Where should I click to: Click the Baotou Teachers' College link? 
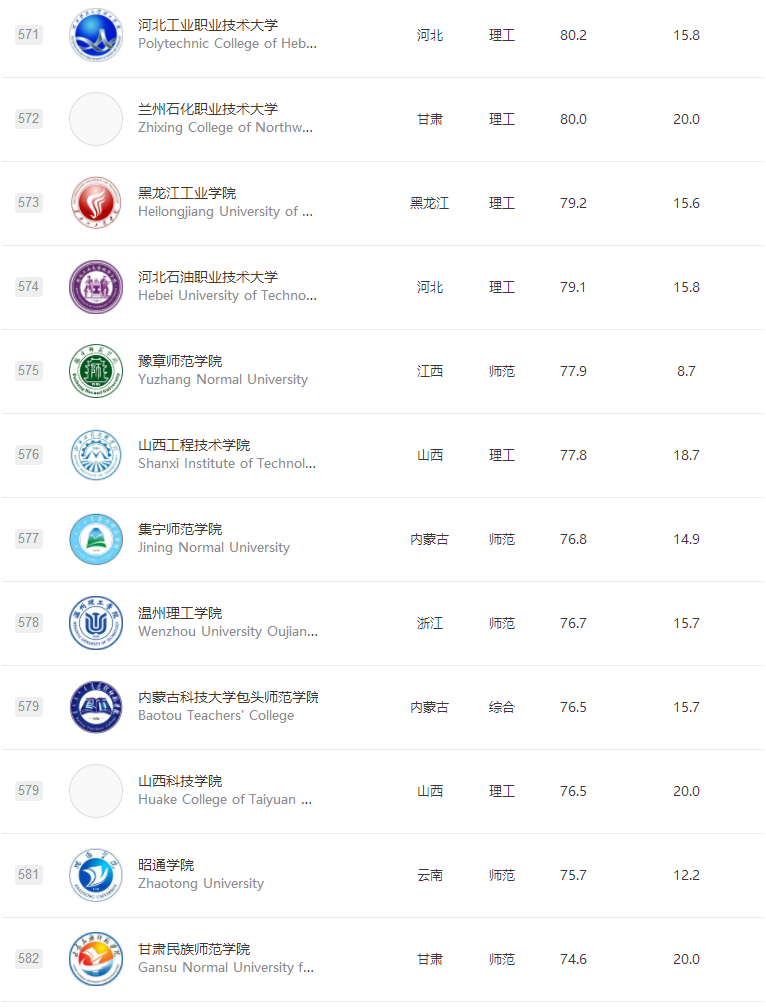pos(216,716)
